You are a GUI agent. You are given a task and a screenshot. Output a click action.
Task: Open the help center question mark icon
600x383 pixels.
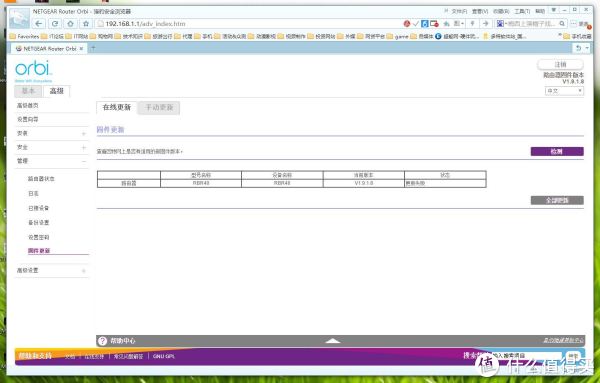click(103, 341)
